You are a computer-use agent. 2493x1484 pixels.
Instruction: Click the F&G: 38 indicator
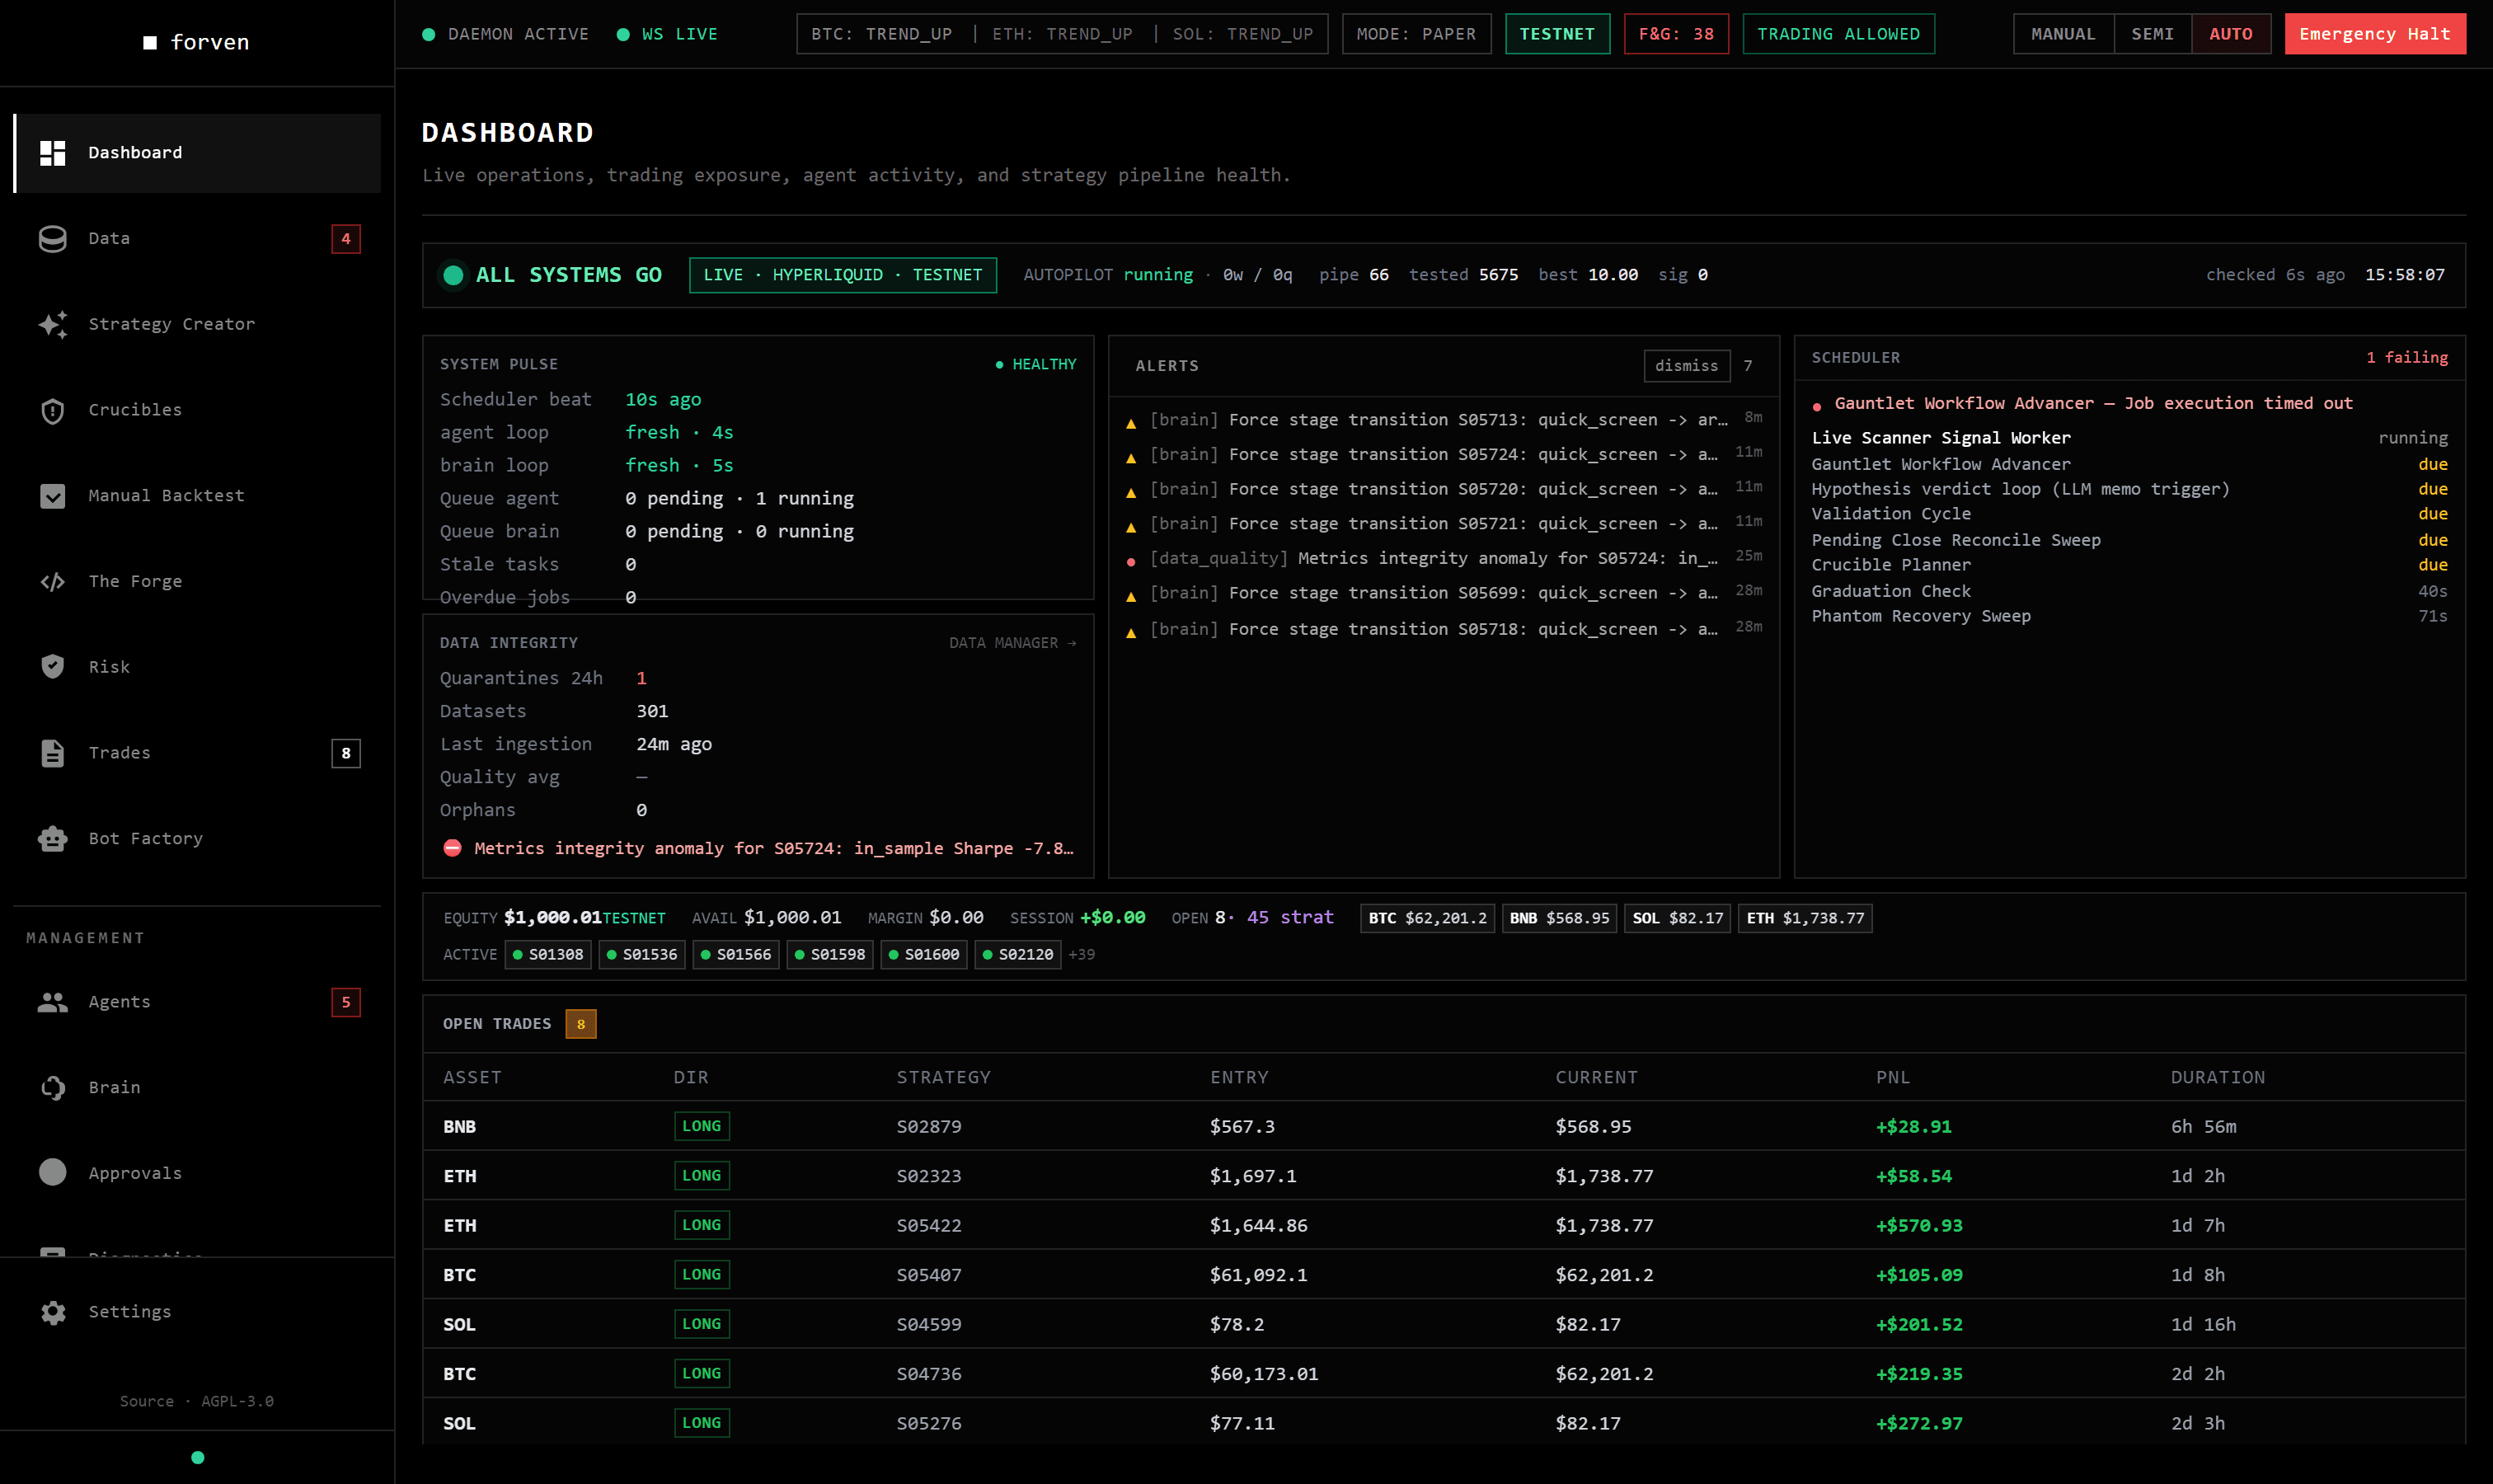pos(1676,34)
